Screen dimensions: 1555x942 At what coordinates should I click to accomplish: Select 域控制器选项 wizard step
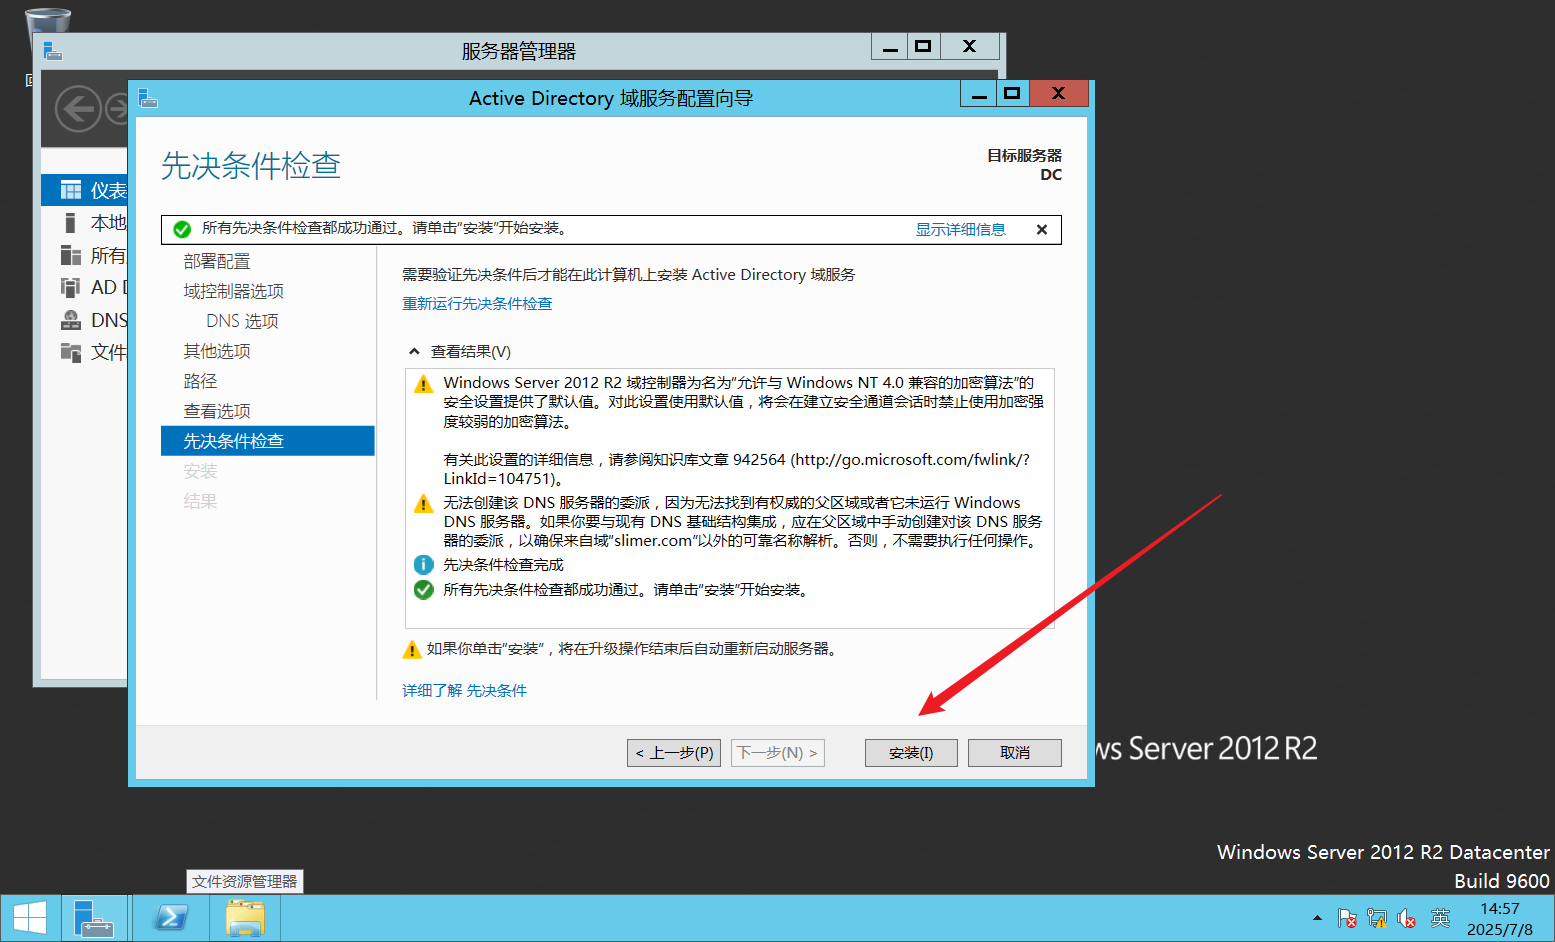[x=234, y=291]
